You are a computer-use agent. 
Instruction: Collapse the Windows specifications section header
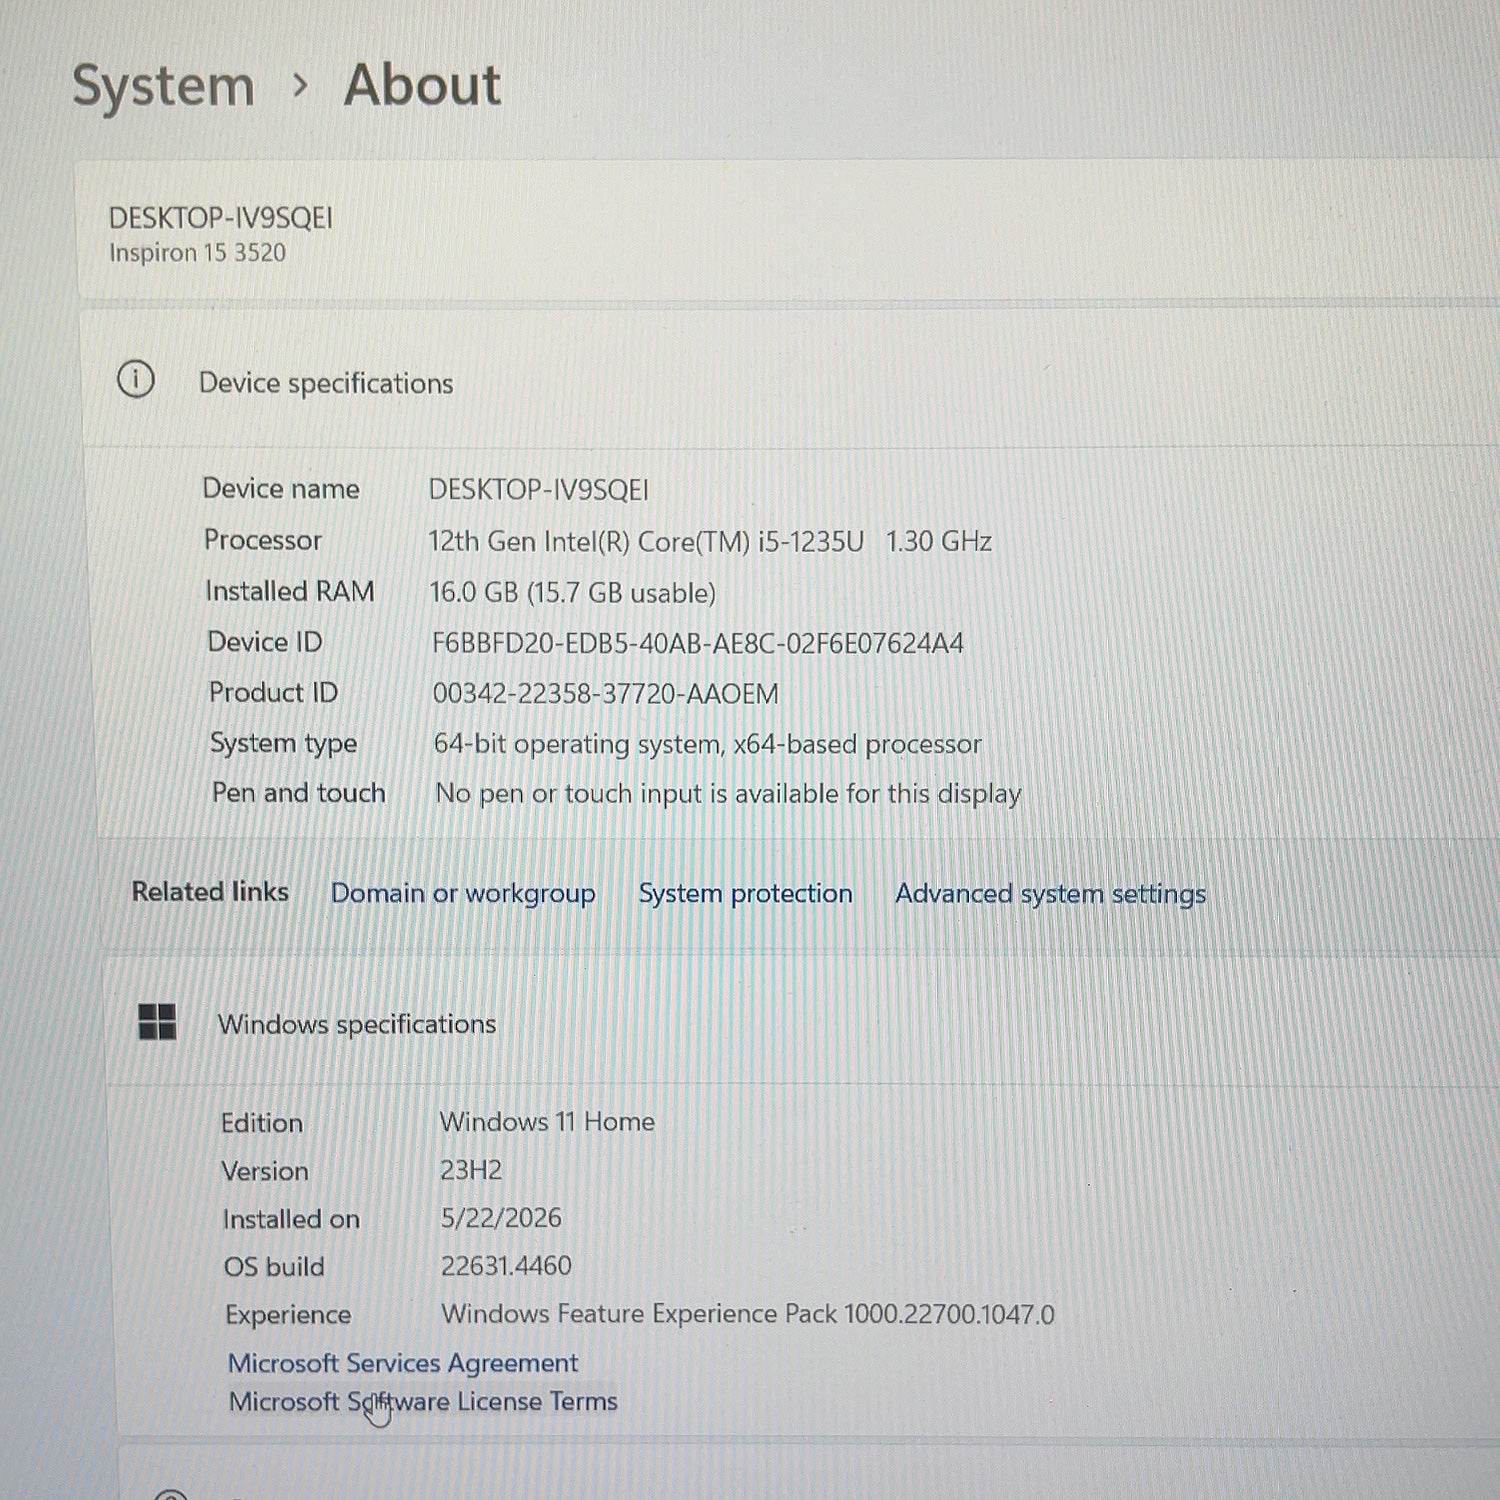[x=800, y=1023]
